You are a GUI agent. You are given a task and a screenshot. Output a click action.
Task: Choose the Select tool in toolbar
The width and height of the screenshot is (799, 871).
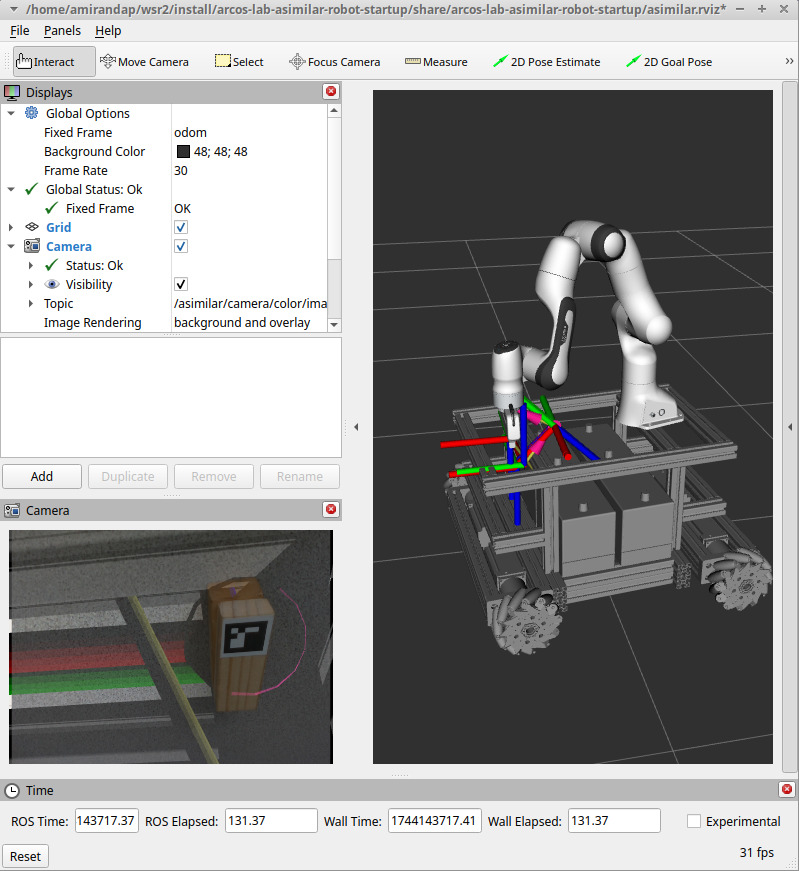pos(239,62)
